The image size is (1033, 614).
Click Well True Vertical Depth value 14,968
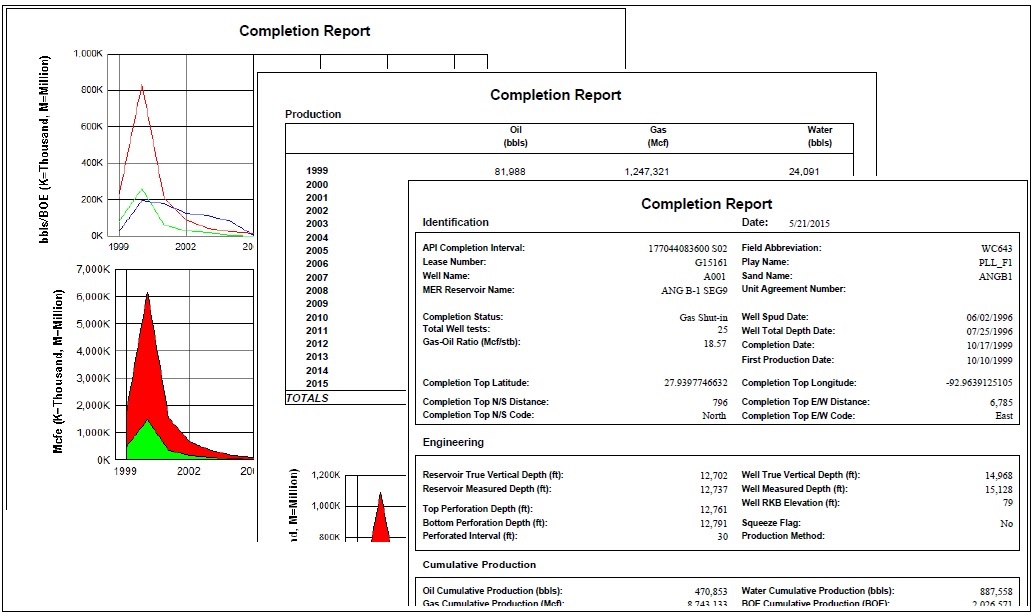(999, 475)
